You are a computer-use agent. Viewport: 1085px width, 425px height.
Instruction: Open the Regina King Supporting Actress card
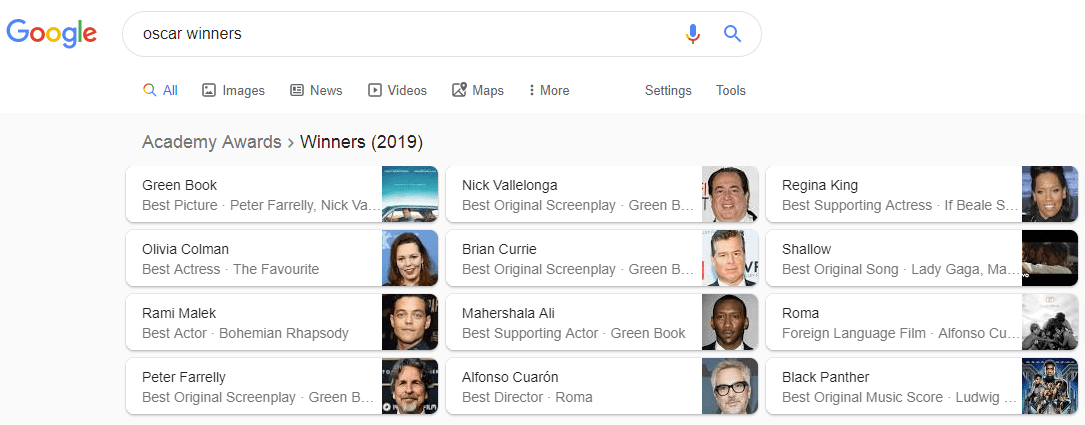(922, 194)
